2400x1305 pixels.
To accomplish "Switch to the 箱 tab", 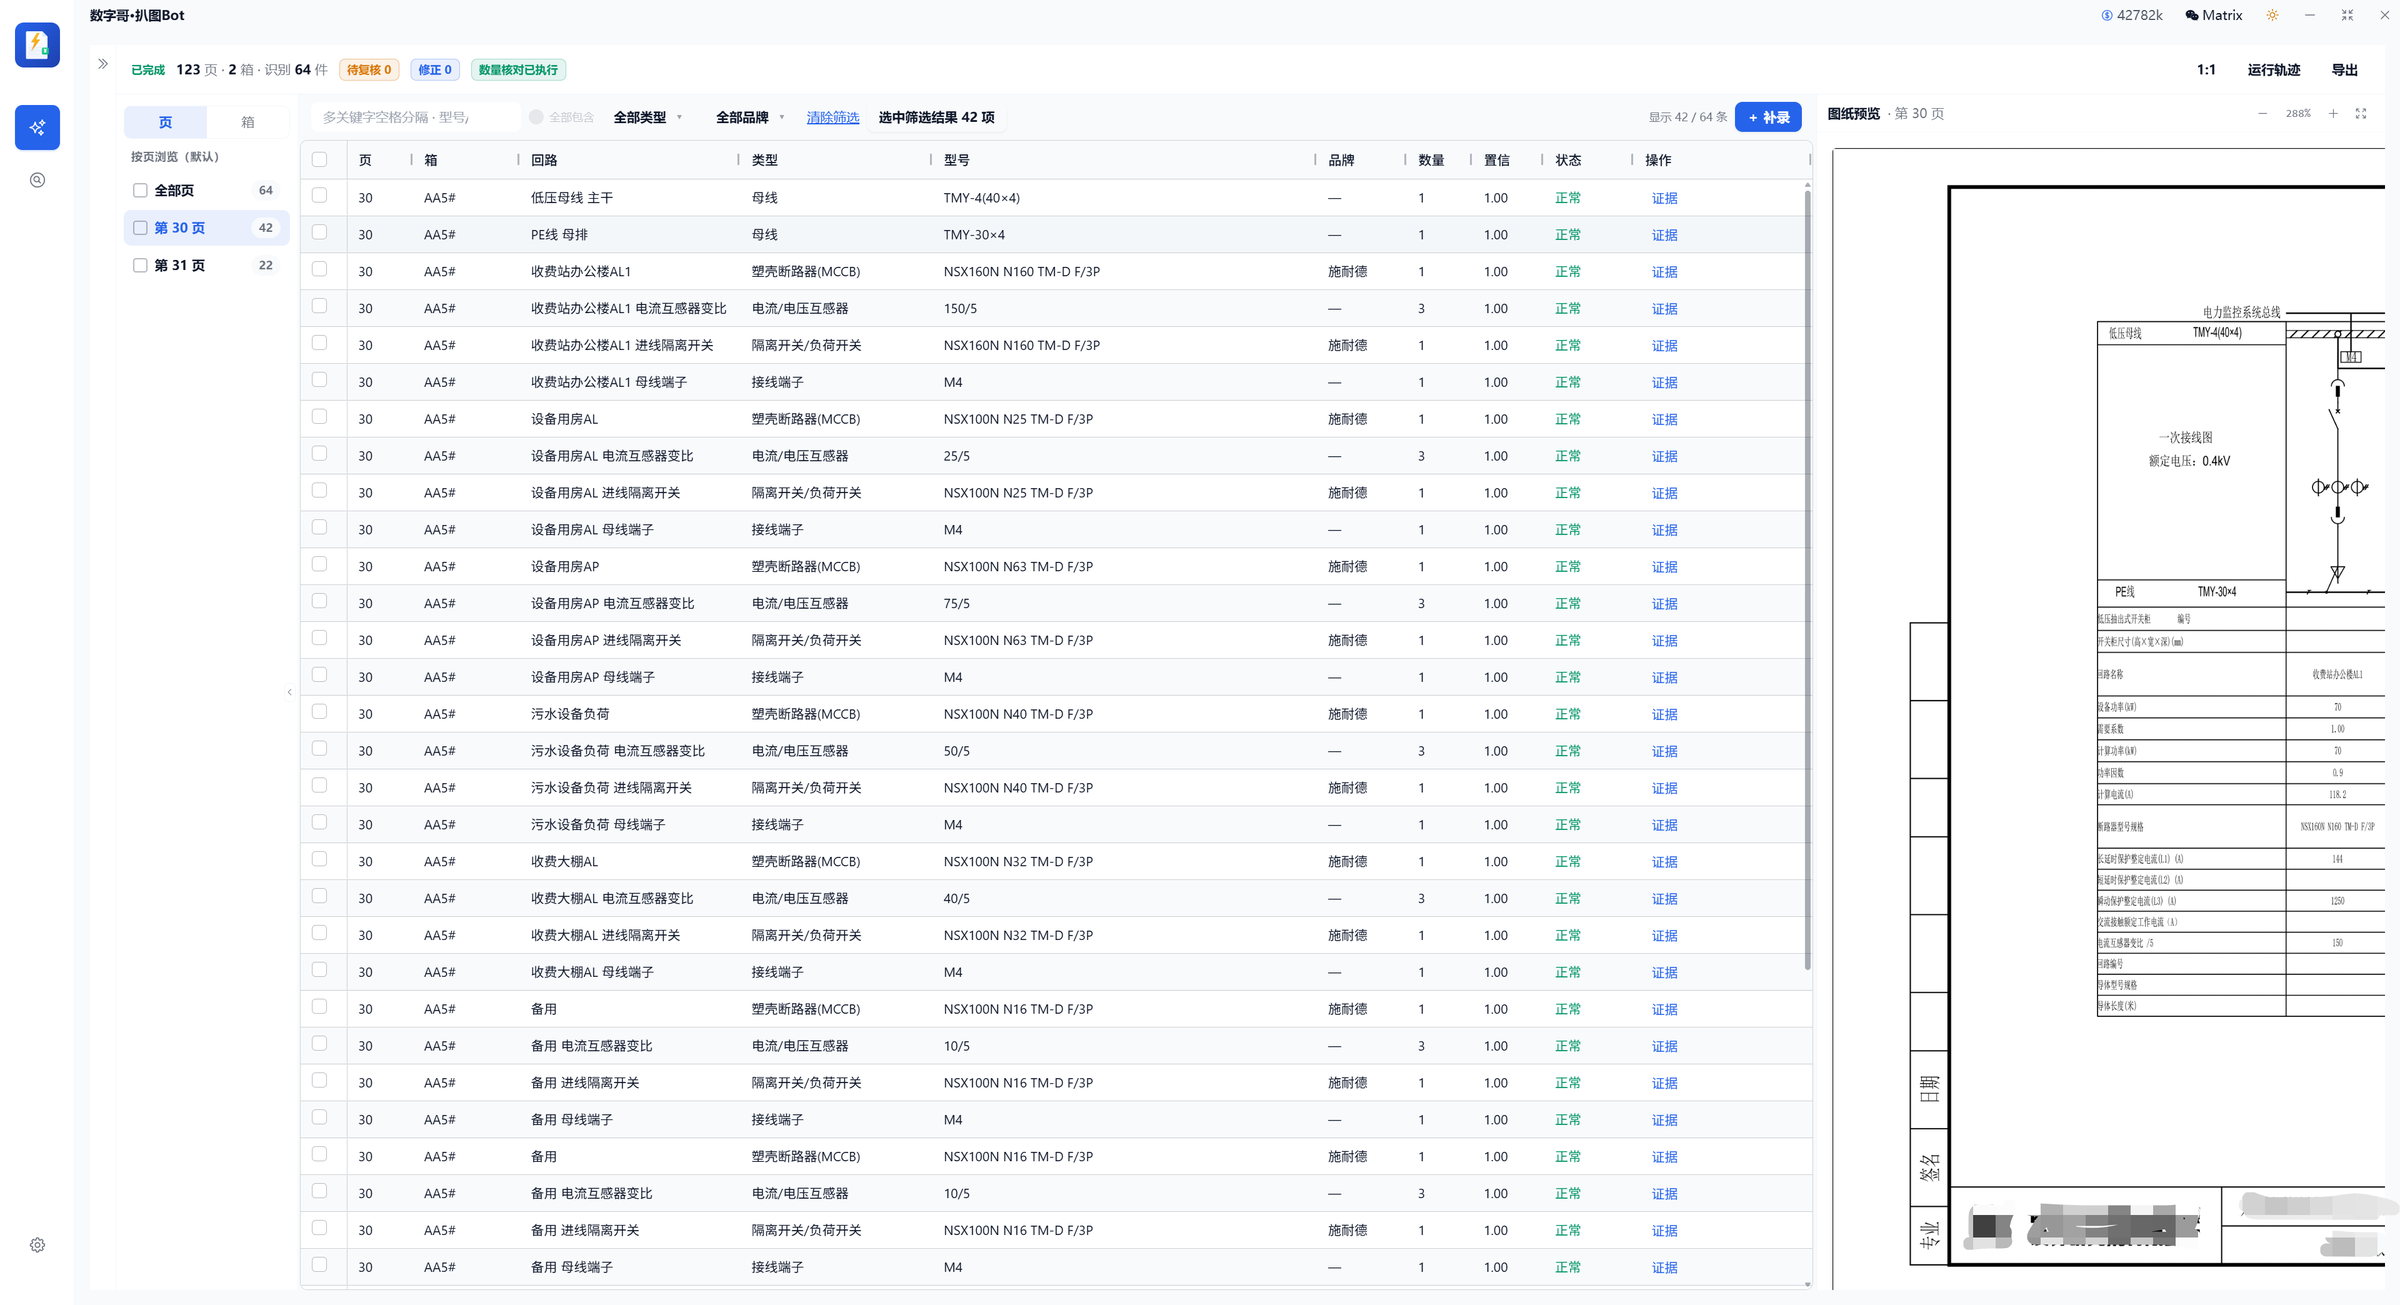I will [248, 122].
